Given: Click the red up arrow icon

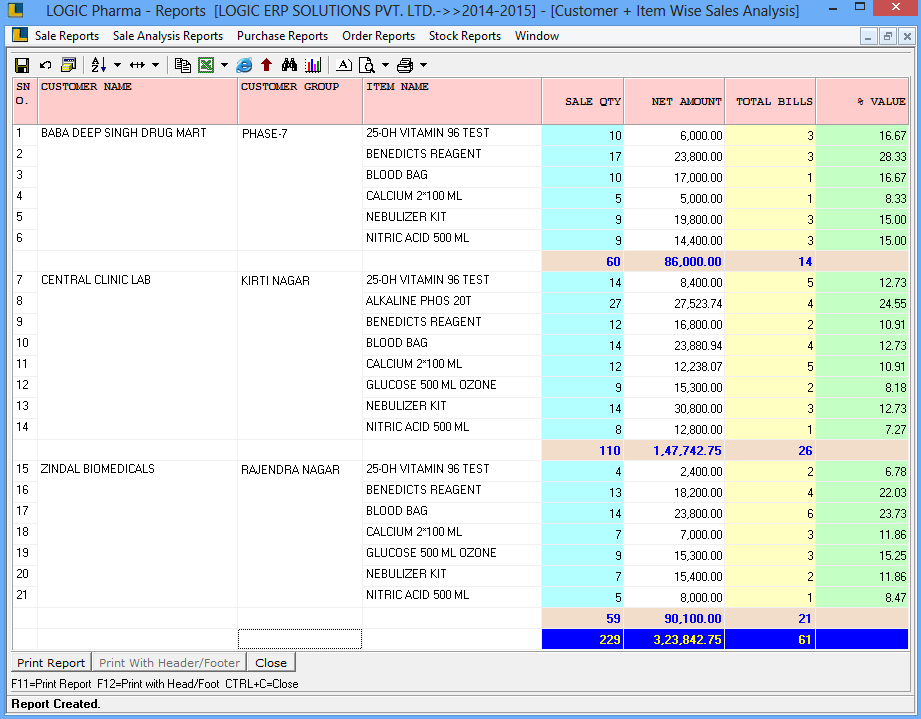Looking at the screenshot, I should pos(266,65).
